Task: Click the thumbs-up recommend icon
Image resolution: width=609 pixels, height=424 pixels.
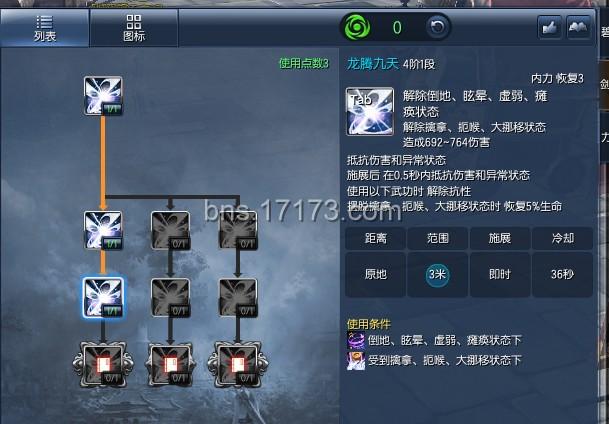Action: (x=550, y=28)
